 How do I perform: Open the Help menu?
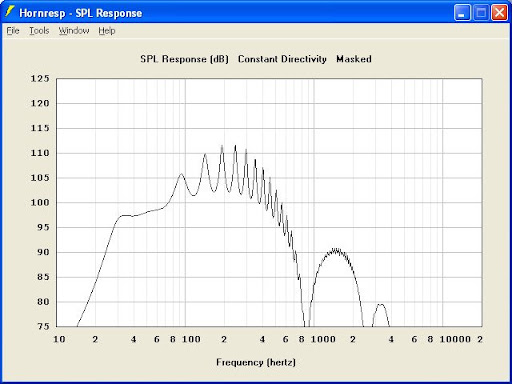(x=107, y=31)
